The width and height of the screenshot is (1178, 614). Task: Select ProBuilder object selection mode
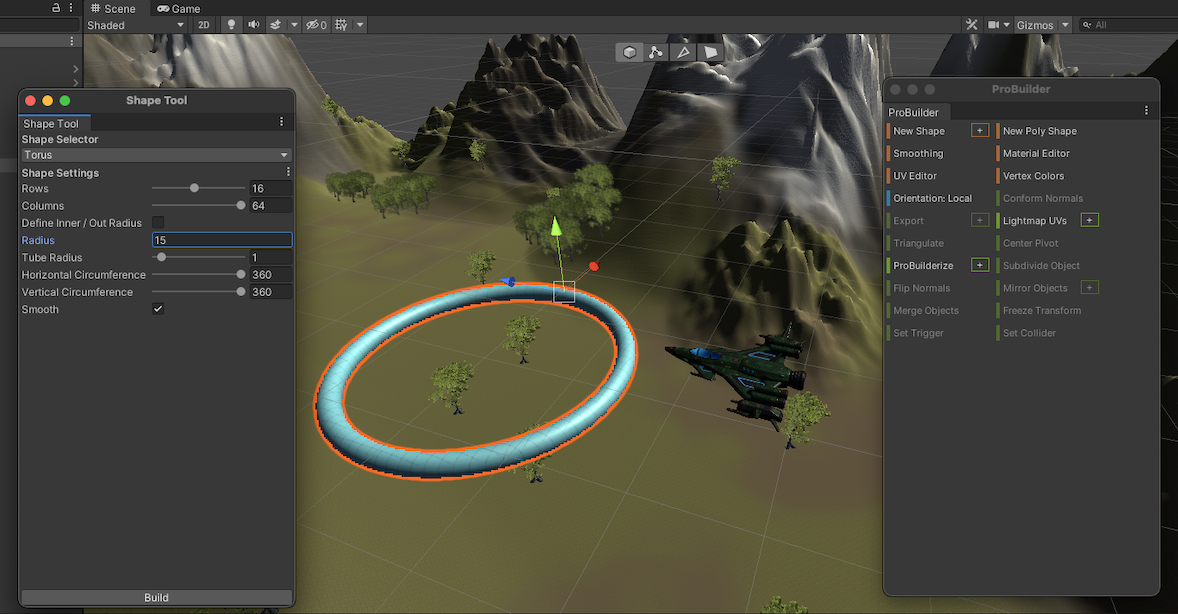click(629, 52)
